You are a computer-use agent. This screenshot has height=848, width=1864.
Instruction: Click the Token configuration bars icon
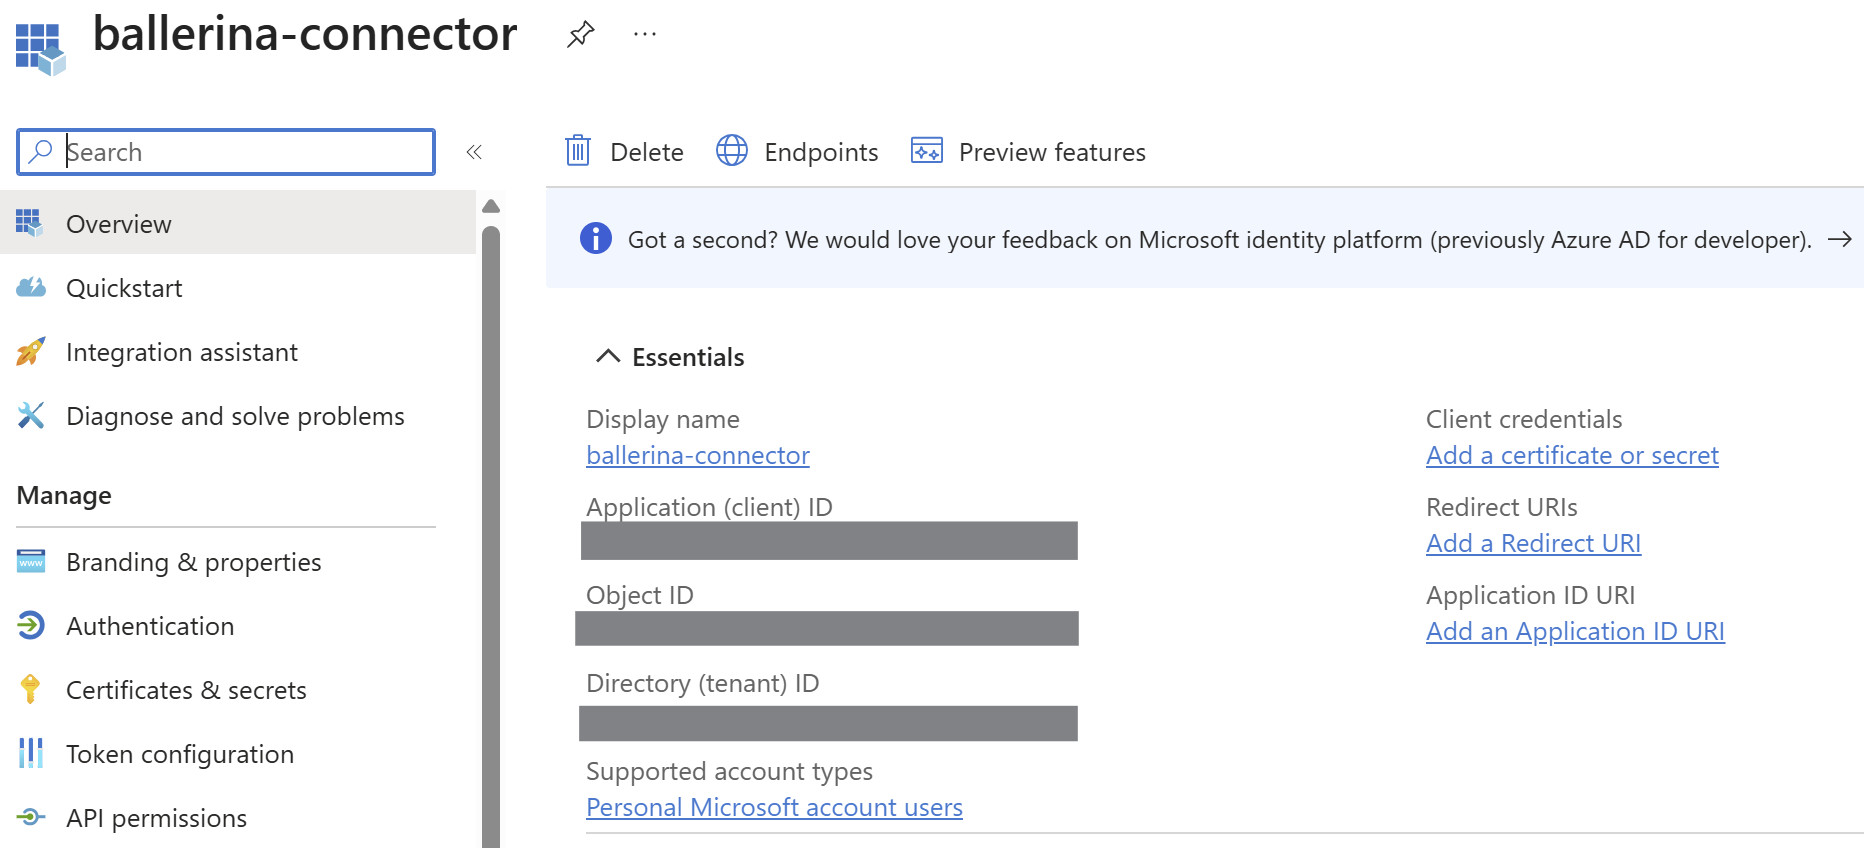31,753
